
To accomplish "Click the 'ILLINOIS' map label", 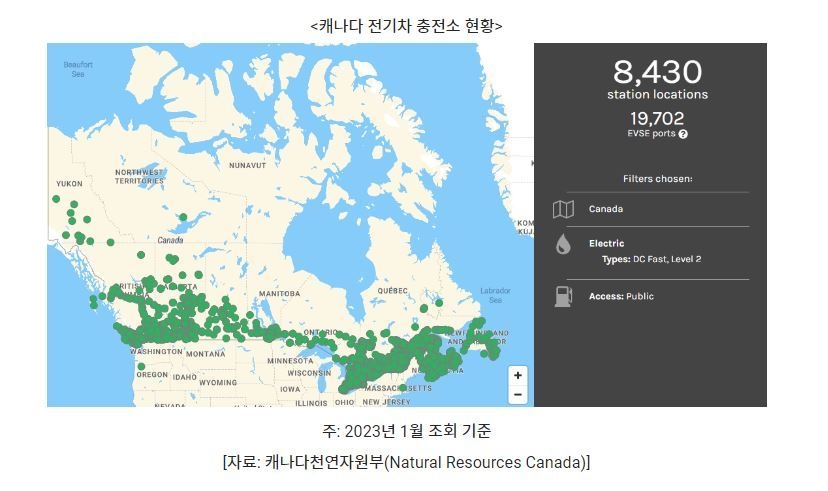I will click(311, 403).
